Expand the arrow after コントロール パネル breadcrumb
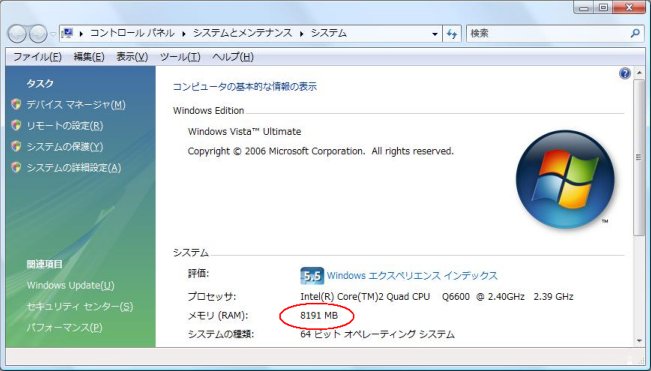This screenshot has height=371, width=651. [184, 34]
